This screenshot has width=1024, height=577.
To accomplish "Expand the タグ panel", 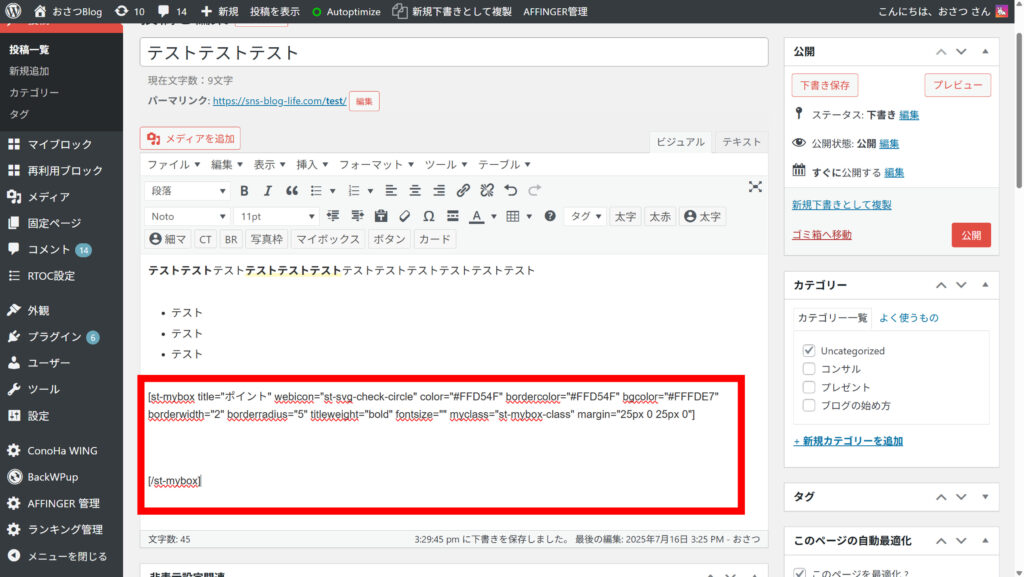I will tap(985, 497).
